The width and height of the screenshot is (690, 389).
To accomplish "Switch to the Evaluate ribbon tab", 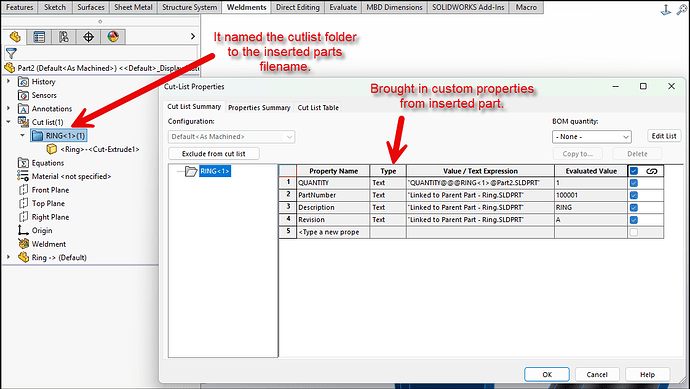I will [343, 7].
